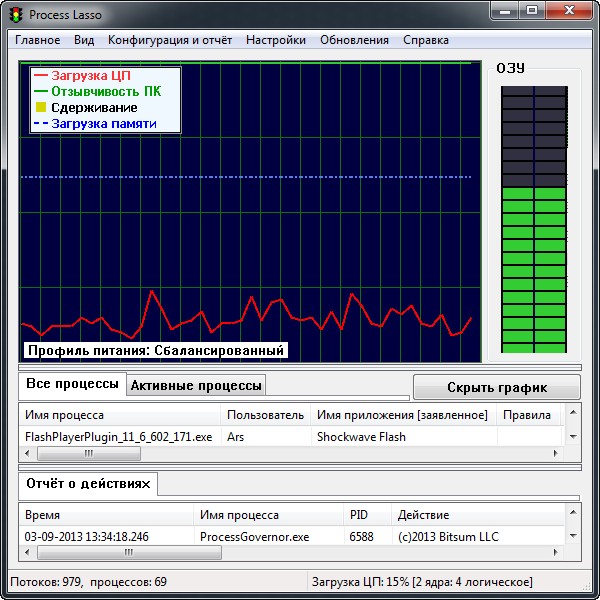Sort process list by Пользователь column
This screenshot has width=600, height=600.
click(265, 415)
